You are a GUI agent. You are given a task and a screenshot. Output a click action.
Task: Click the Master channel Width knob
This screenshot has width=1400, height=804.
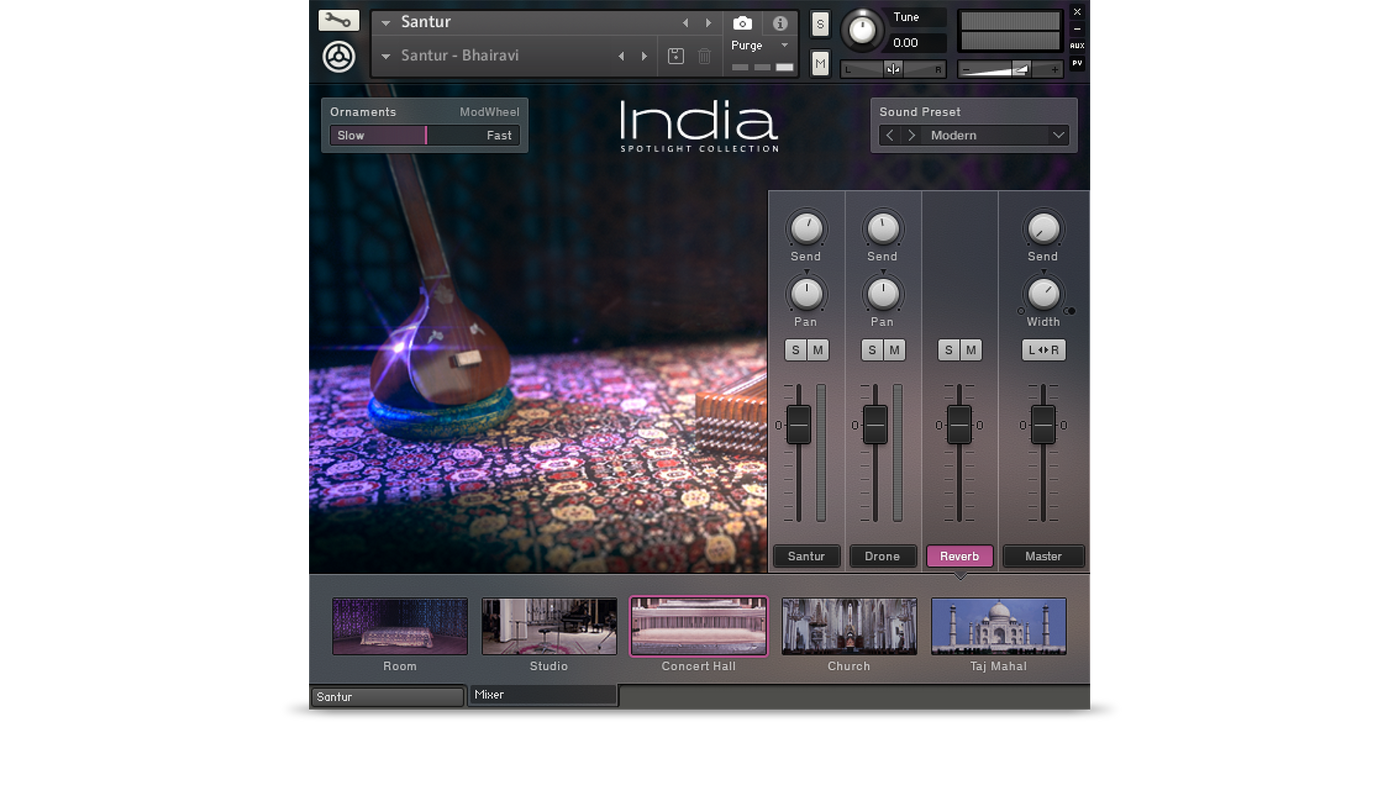click(x=1043, y=294)
